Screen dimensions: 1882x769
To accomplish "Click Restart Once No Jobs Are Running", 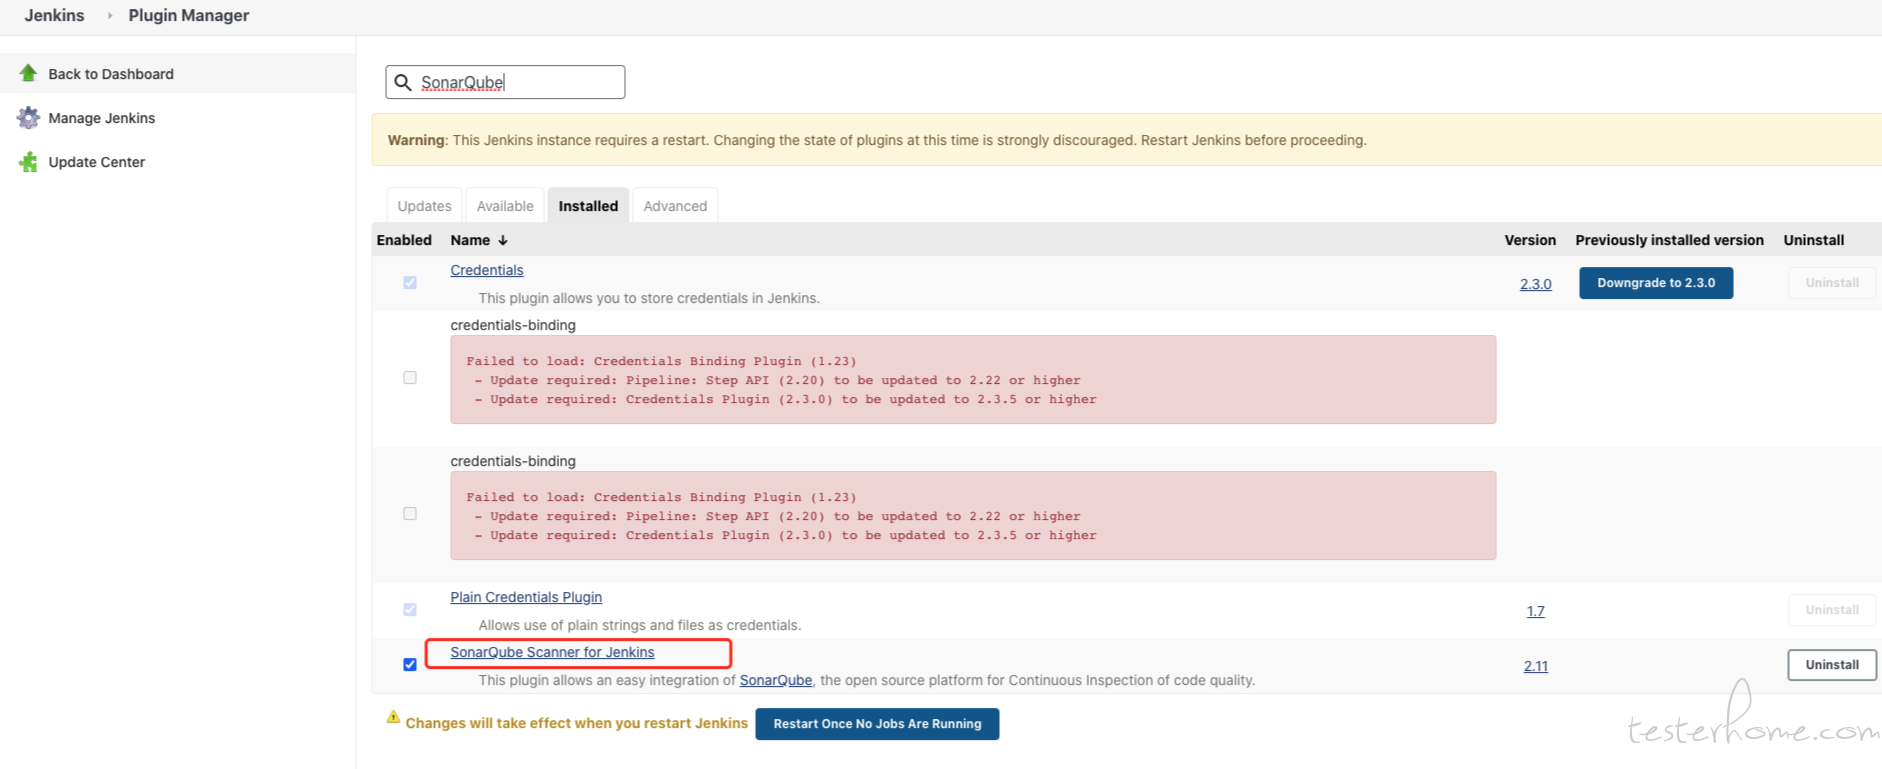I will [x=877, y=724].
